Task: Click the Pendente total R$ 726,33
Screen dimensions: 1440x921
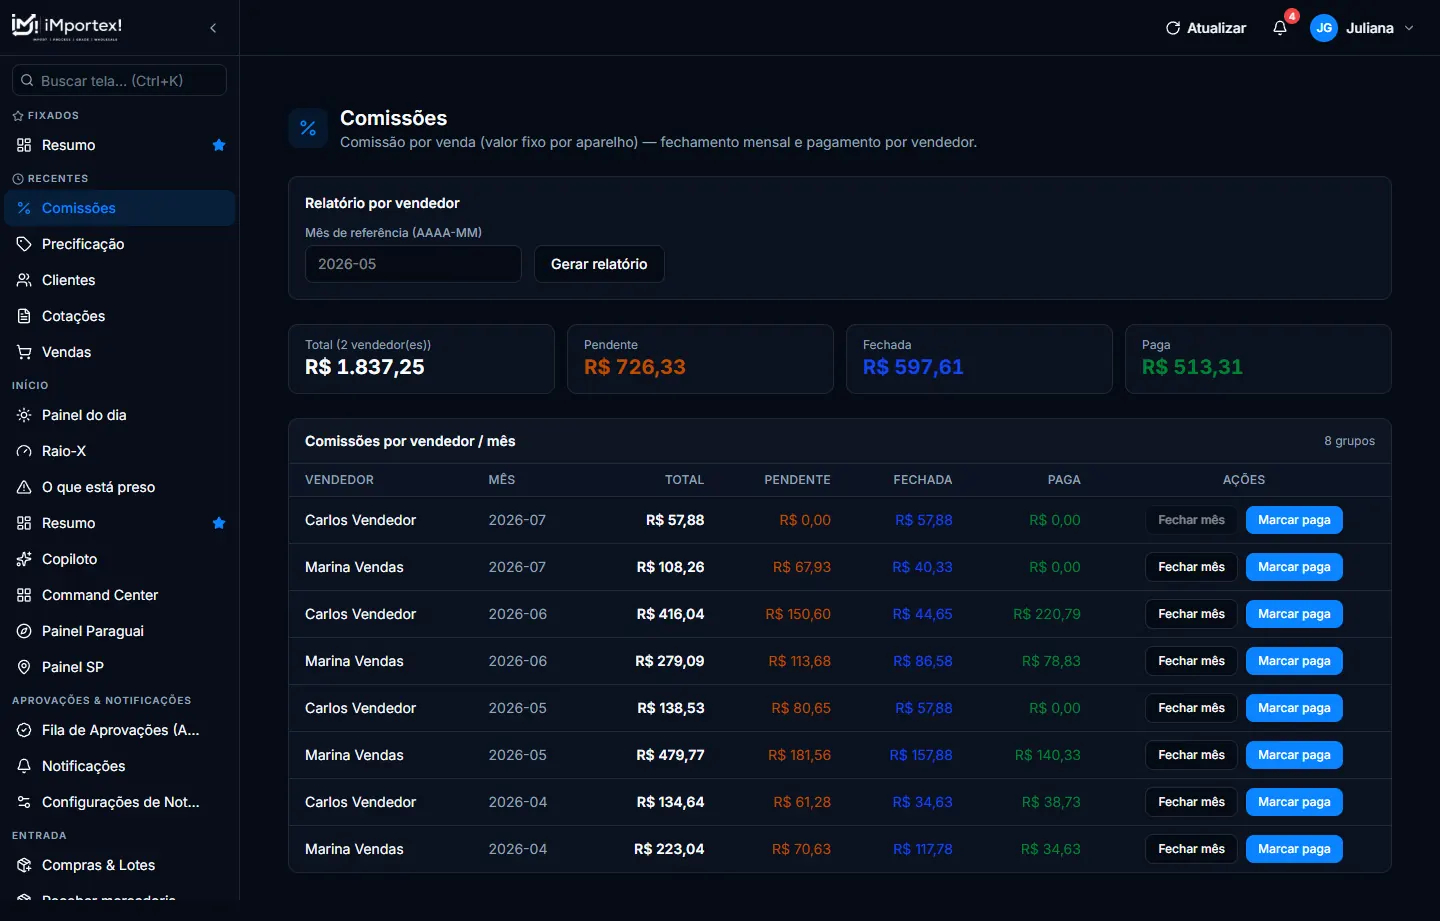Action: pyautogui.click(x=635, y=367)
